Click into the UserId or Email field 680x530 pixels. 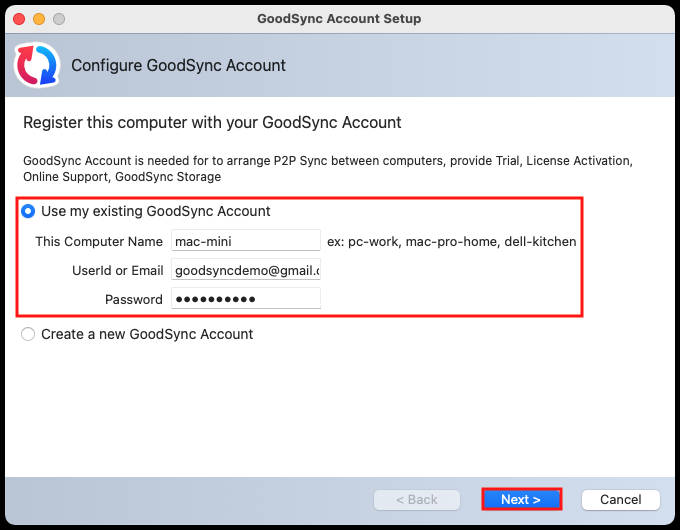245,270
